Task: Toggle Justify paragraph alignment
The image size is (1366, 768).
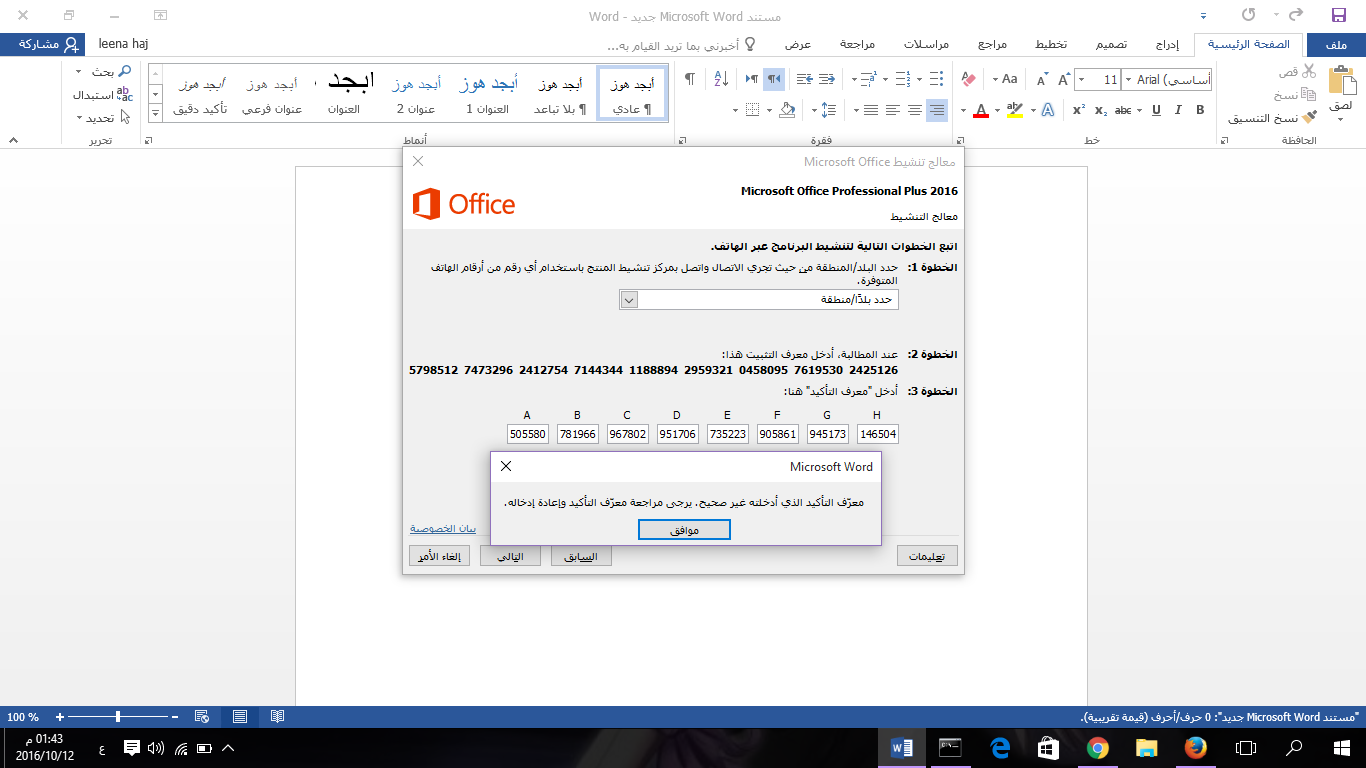Action: tap(871, 110)
